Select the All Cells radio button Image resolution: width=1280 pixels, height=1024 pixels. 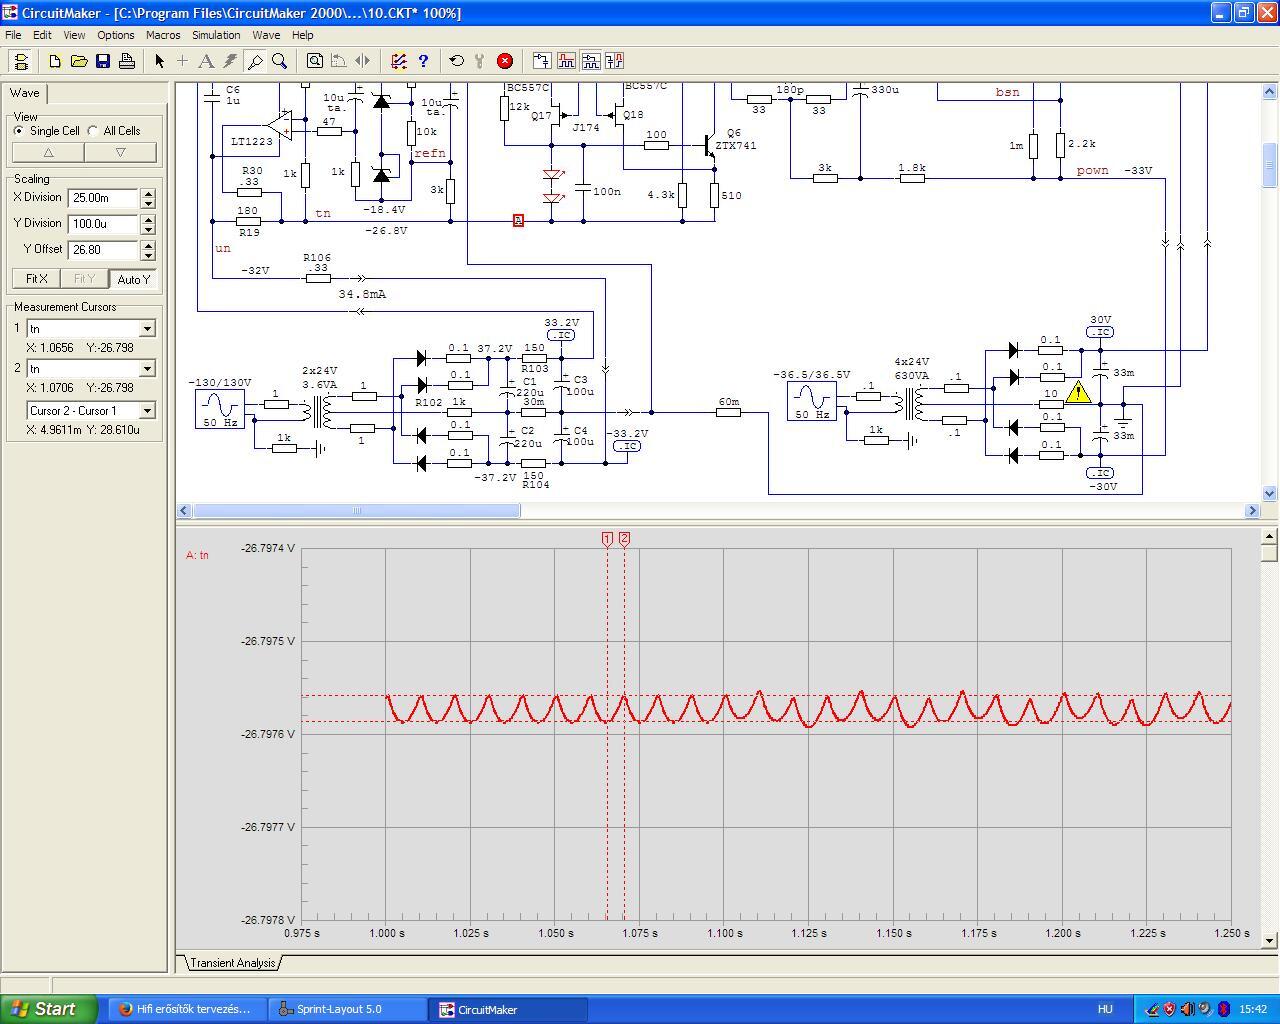click(93, 131)
